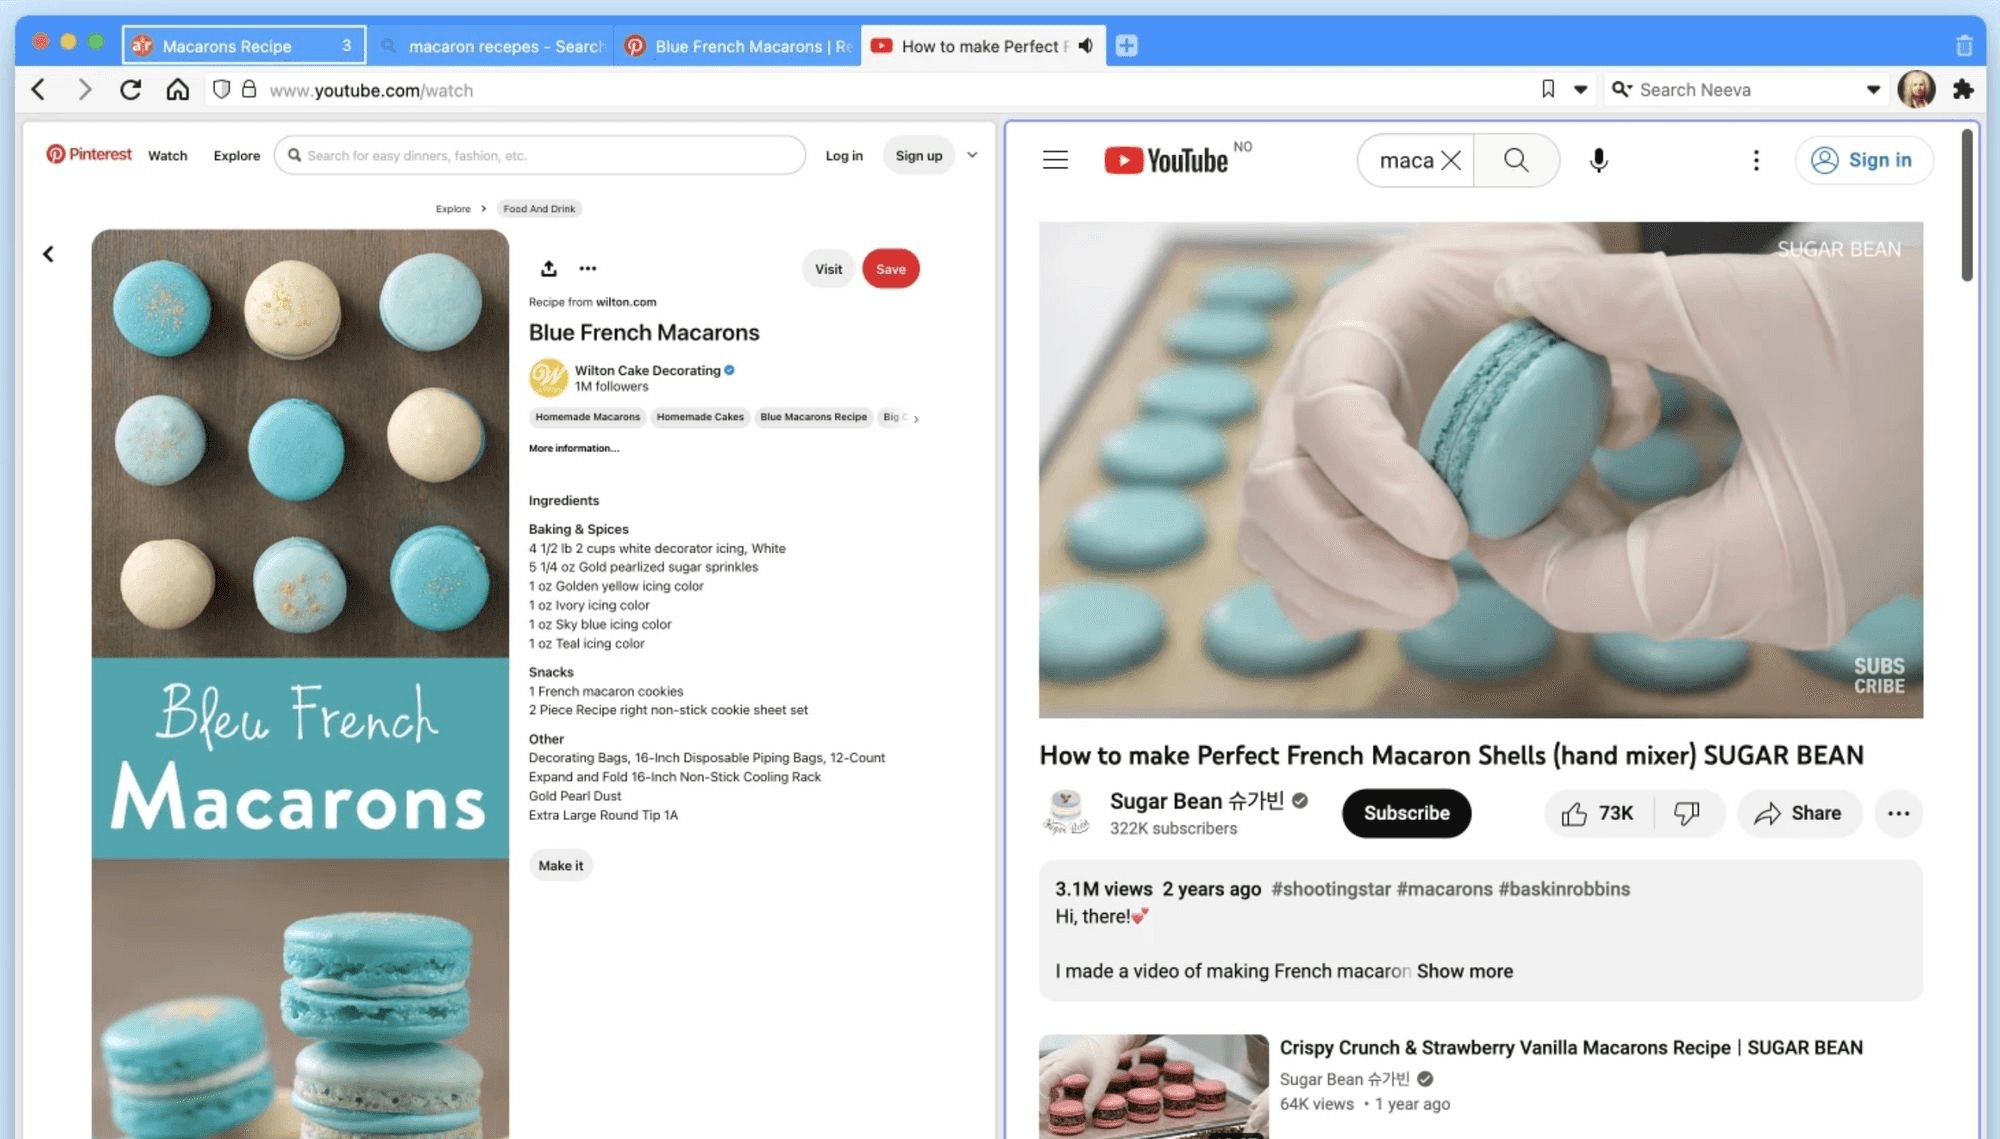
Task: Reload the current page
Action: point(130,89)
